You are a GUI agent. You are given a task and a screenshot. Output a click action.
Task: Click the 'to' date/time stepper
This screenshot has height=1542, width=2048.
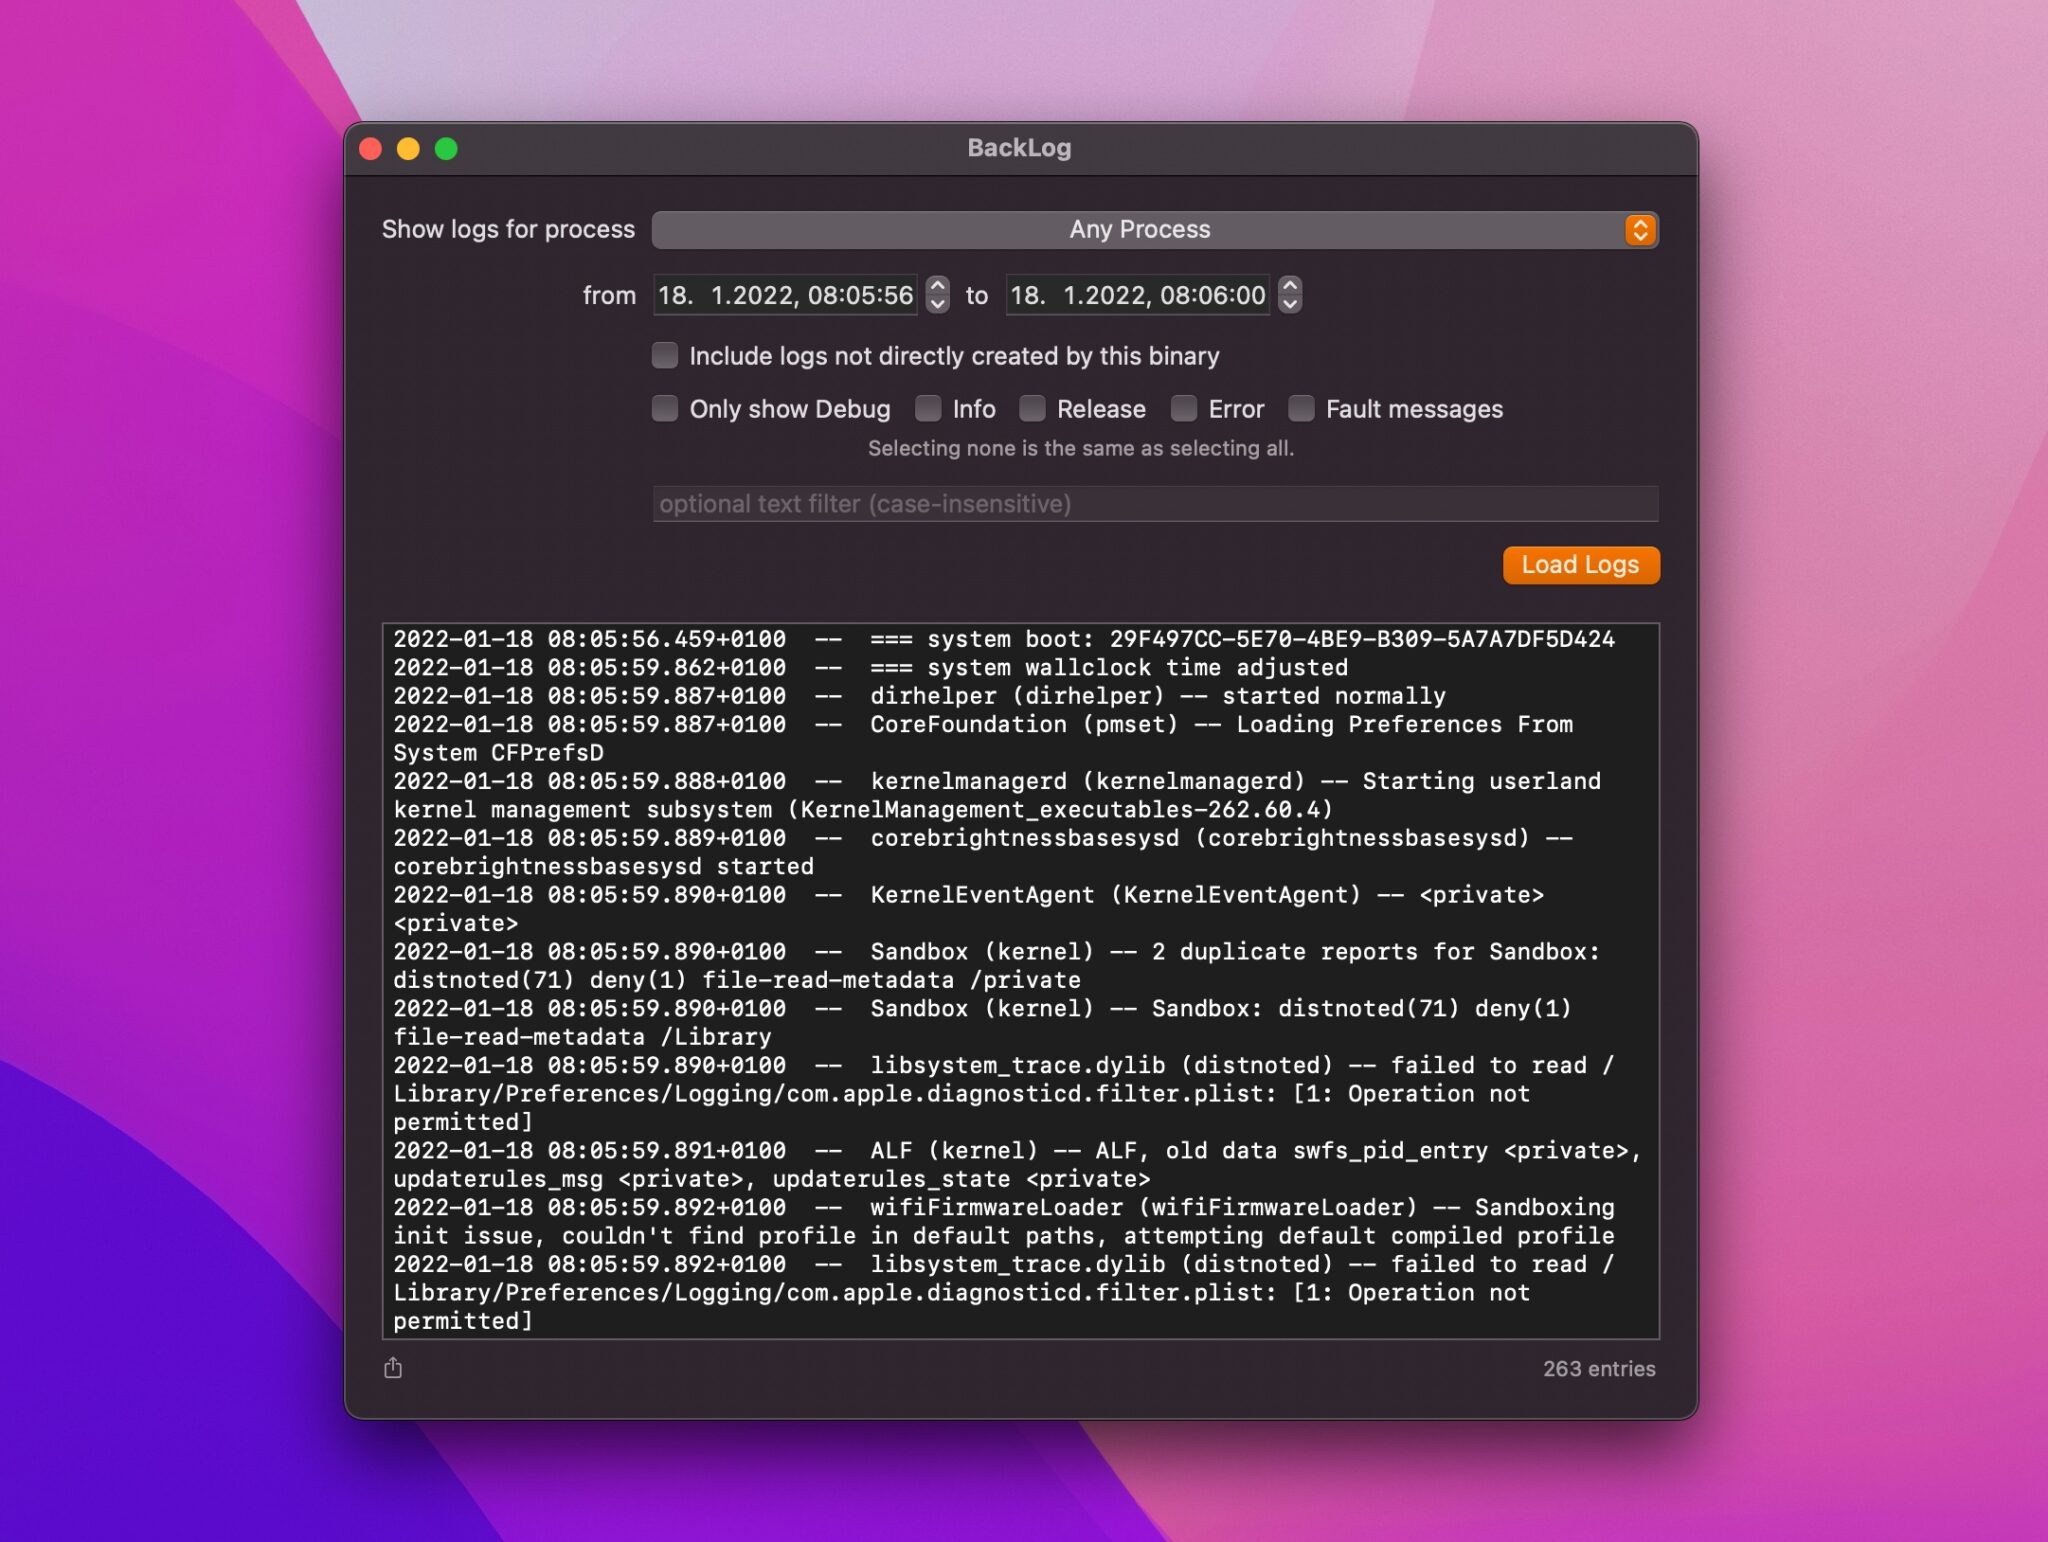pyautogui.click(x=1289, y=295)
